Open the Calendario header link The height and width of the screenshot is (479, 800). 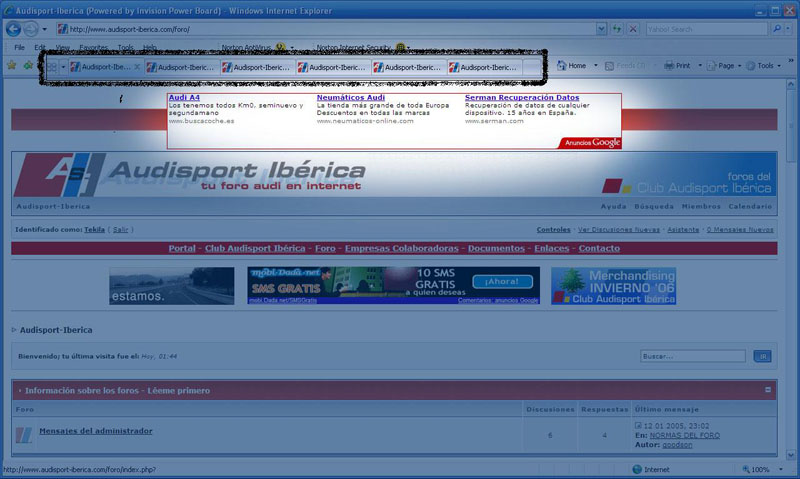pos(750,207)
